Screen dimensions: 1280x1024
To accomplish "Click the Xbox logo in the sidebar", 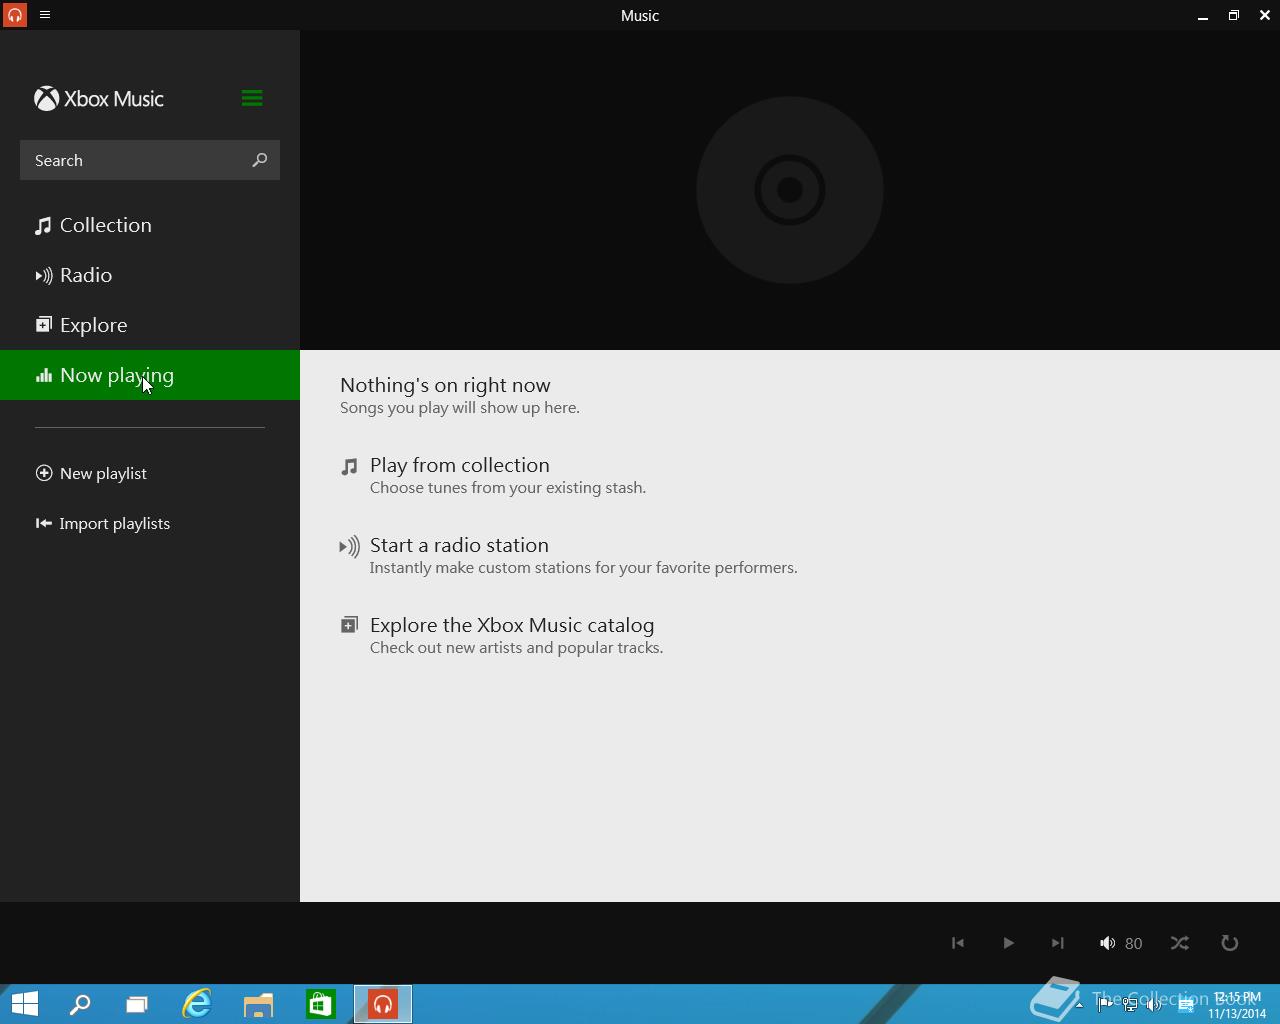I will pyautogui.click(x=46, y=98).
